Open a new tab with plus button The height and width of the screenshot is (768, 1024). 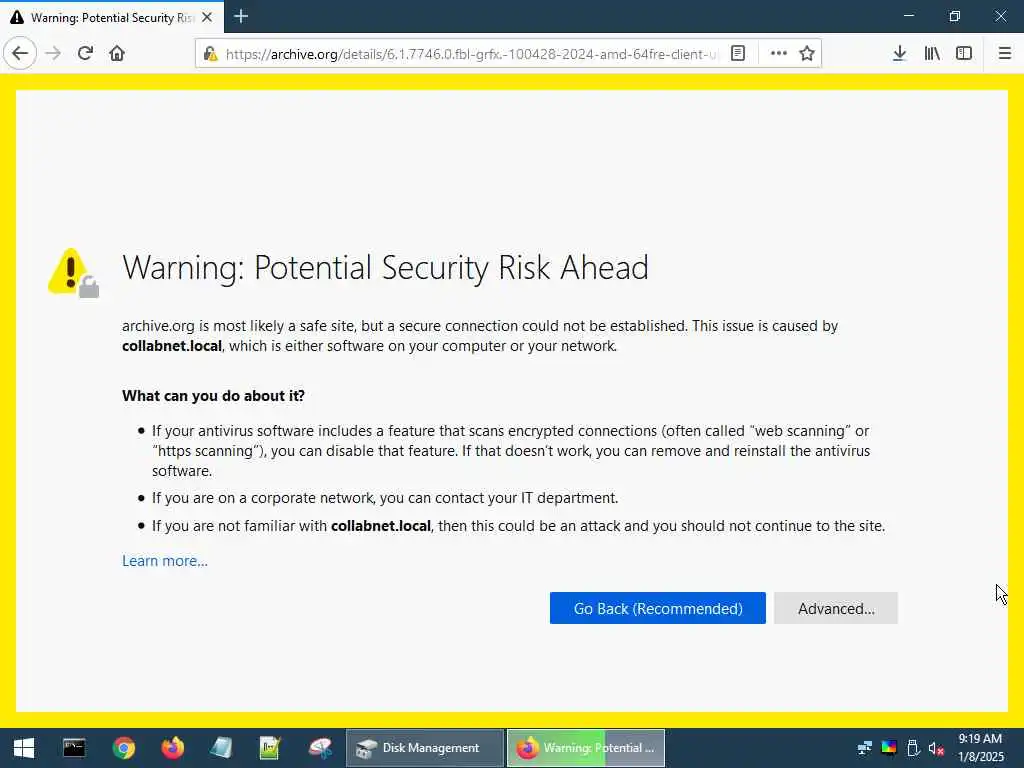[241, 16]
